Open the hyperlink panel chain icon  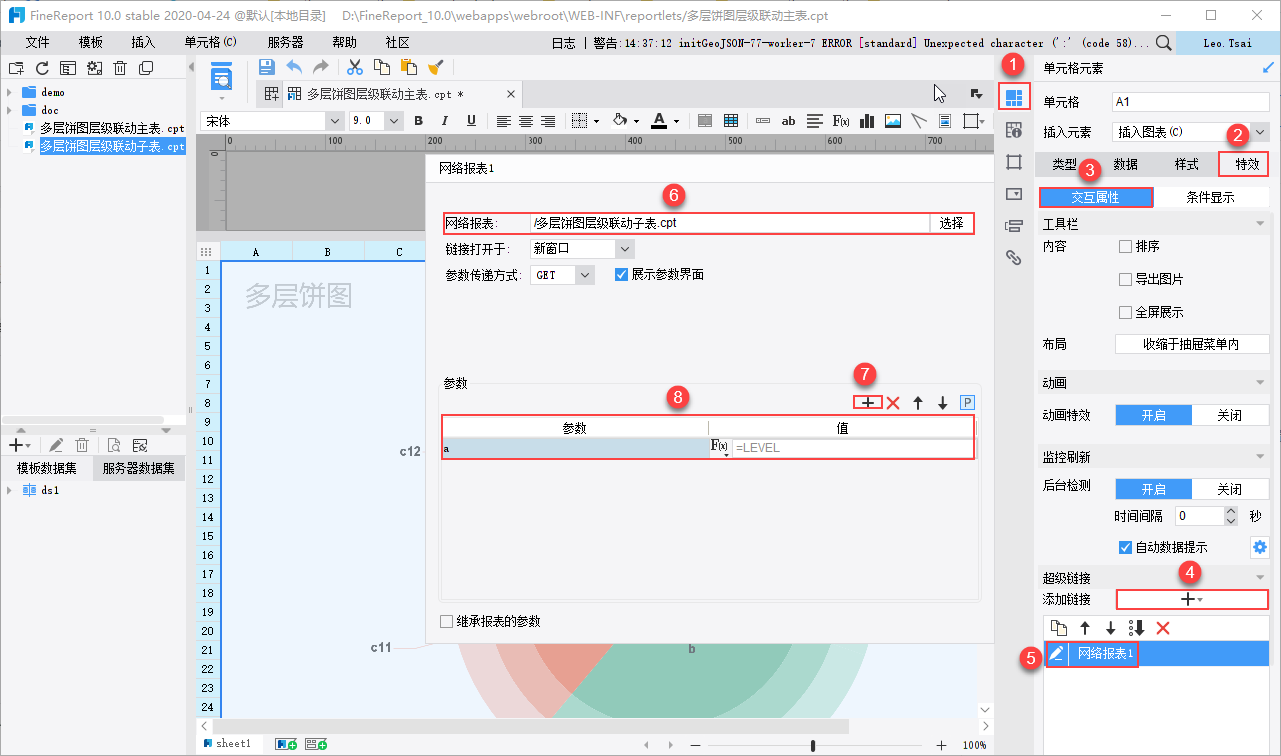coord(1013,257)
